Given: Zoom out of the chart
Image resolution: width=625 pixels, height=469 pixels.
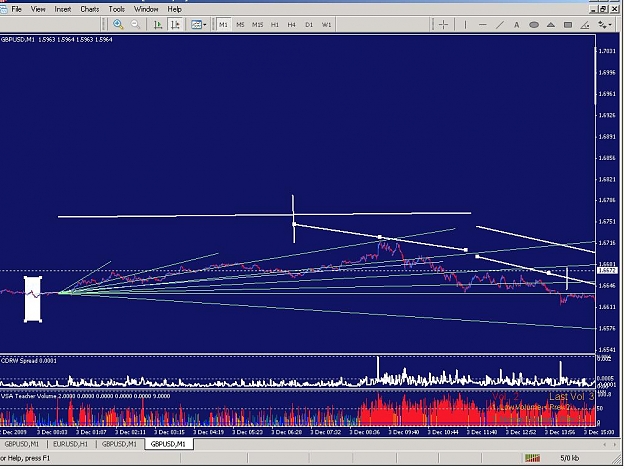Looking at the screenshot, I should click(x=136, y=25).
